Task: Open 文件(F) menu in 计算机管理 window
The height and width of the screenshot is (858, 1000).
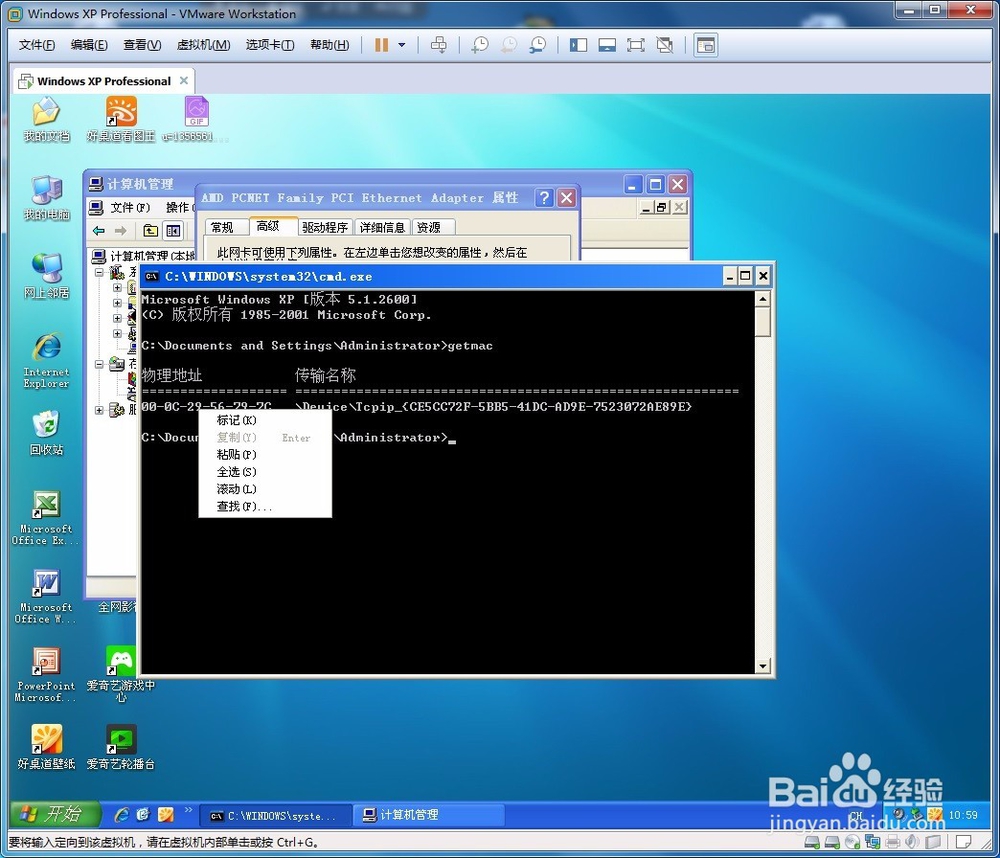Action: [x=129, y=207]
